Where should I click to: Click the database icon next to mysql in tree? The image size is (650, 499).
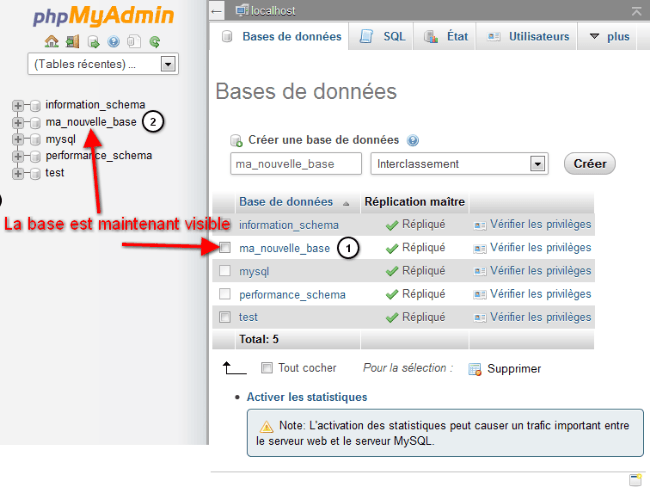(35, 139)
